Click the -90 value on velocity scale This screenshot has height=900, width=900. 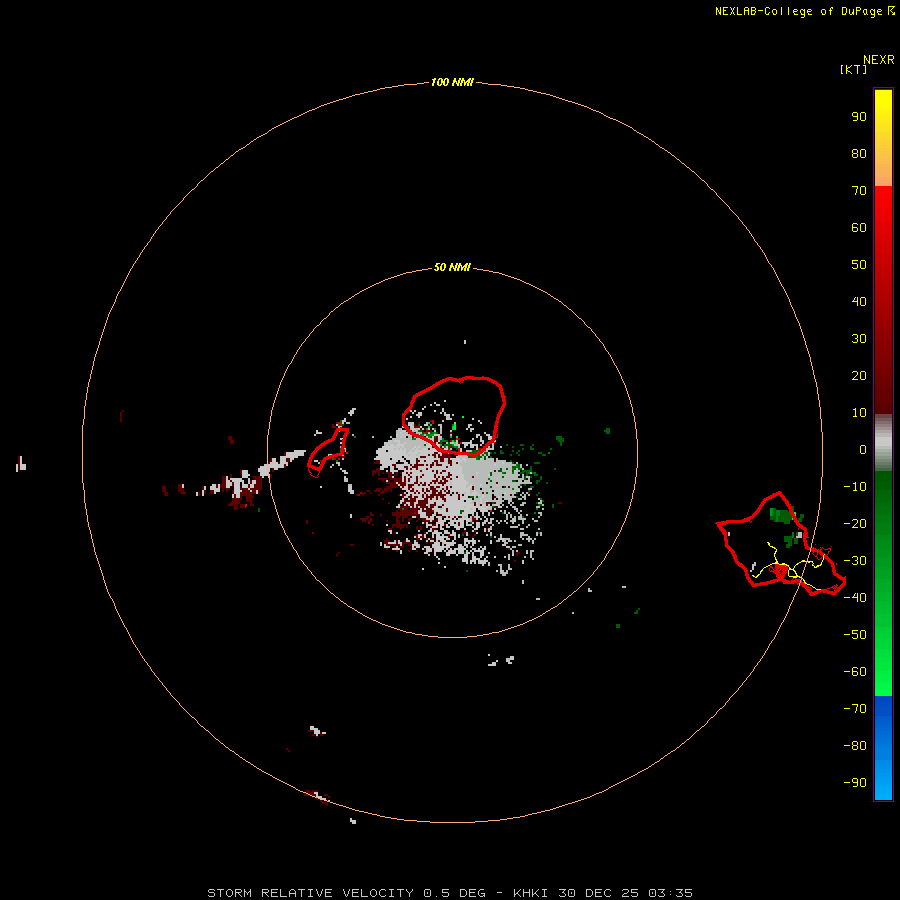click(855, 782)
